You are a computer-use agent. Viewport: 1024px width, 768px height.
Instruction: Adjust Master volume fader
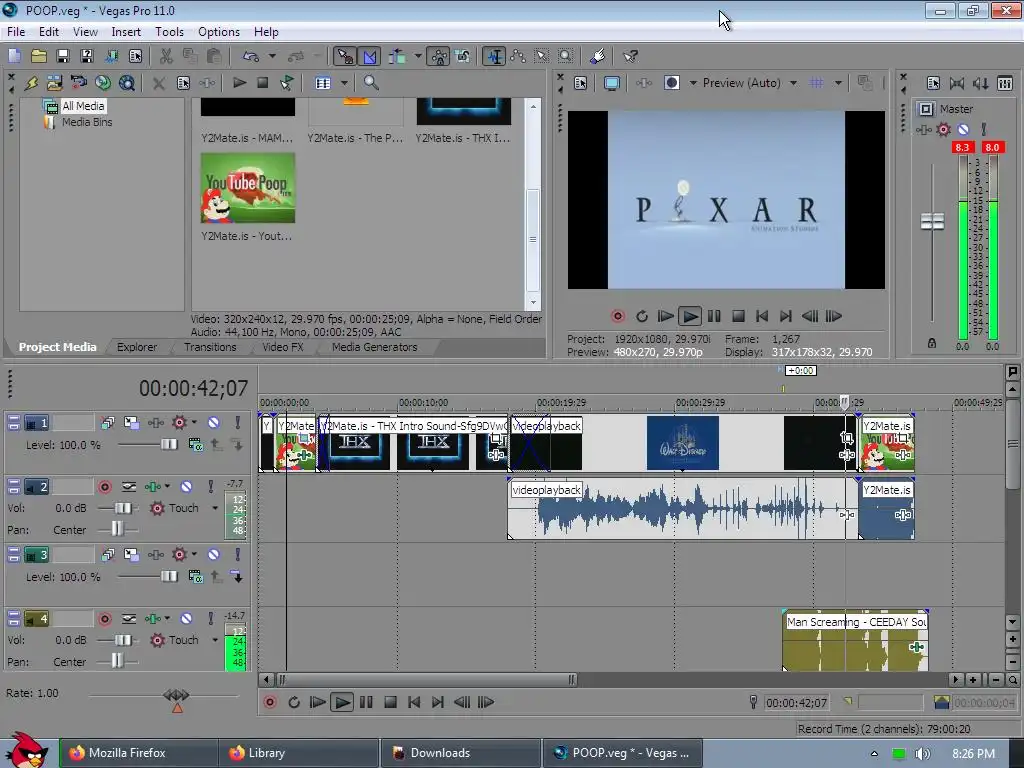tap(932, 221)
